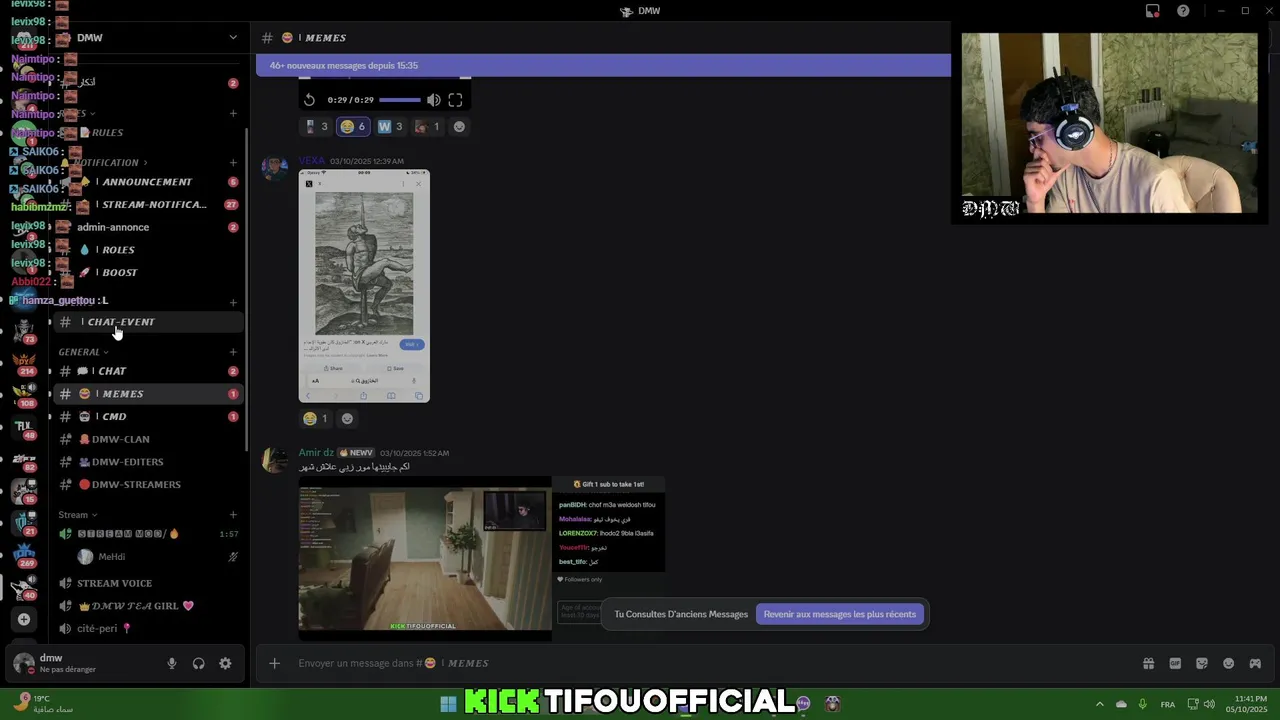This screenshot has height=720, width=1280.
Task: Join the STREAM VOICE voice channel
Action: (149, 583)
